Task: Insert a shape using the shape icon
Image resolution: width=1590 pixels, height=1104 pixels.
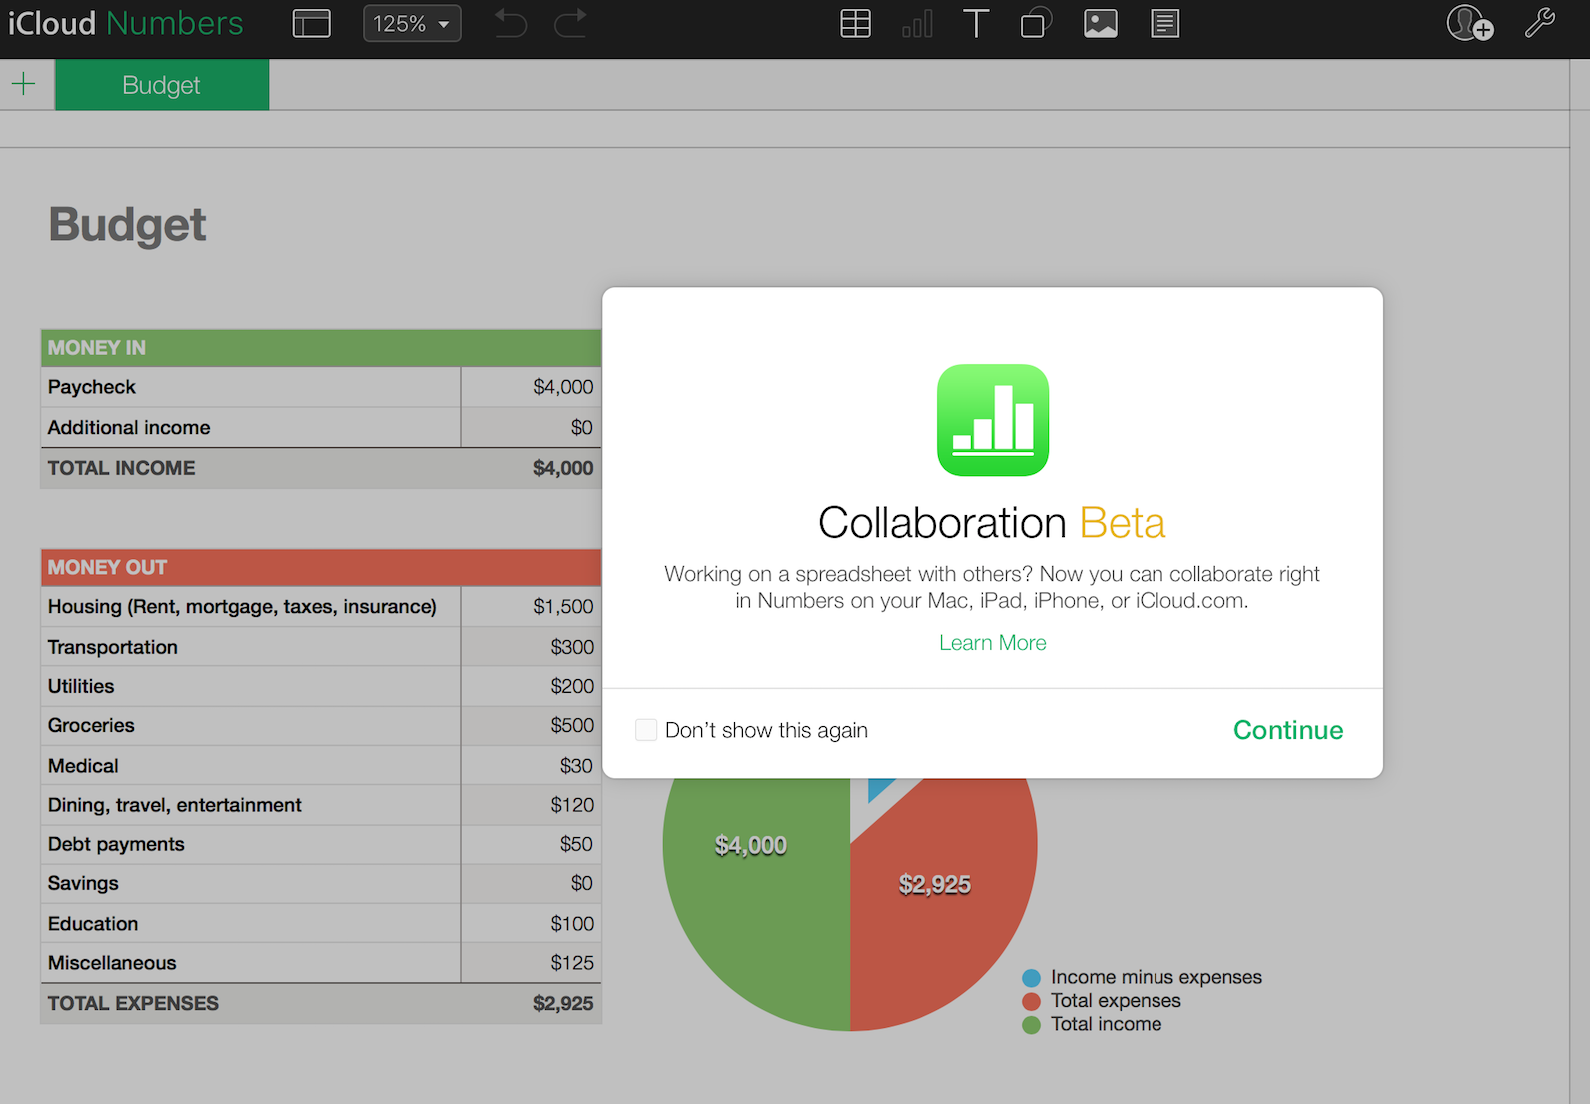Action: [1036, 23]
